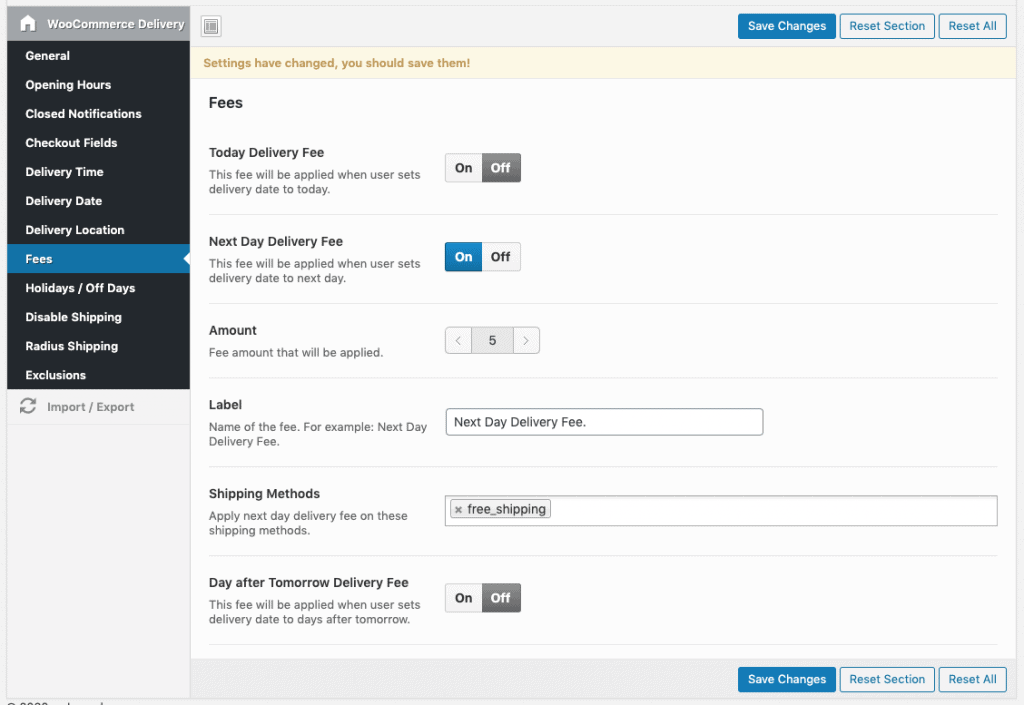Click the Label text field
This screenshot has width=1024, height=705.
point(603,422)
